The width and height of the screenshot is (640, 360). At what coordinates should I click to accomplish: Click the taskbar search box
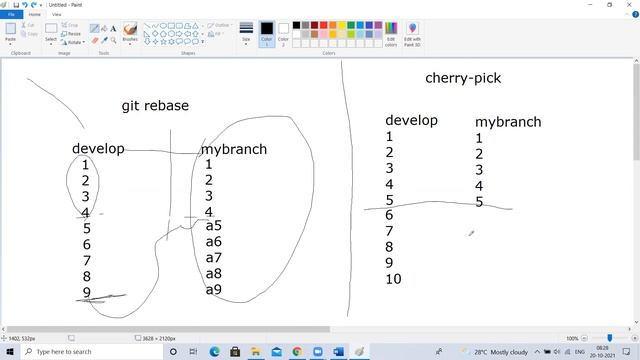(x=91, y=351)
